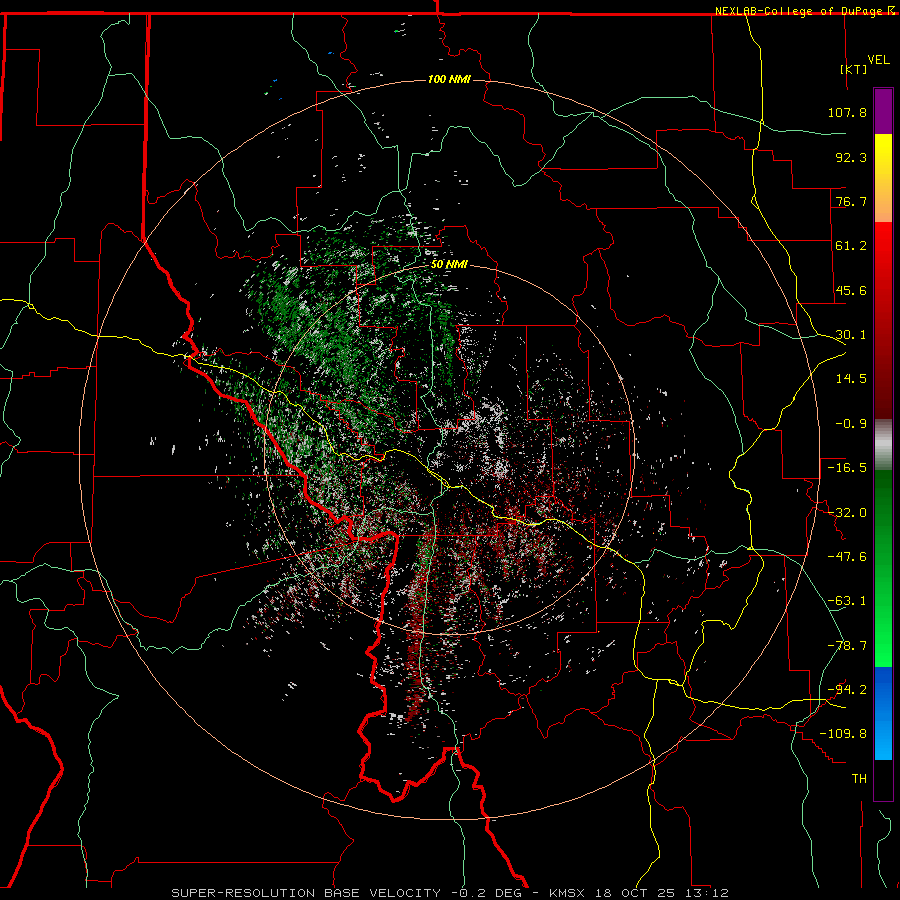
Task: Pick the black TH segment of the color bar
Action: [883, 780]
